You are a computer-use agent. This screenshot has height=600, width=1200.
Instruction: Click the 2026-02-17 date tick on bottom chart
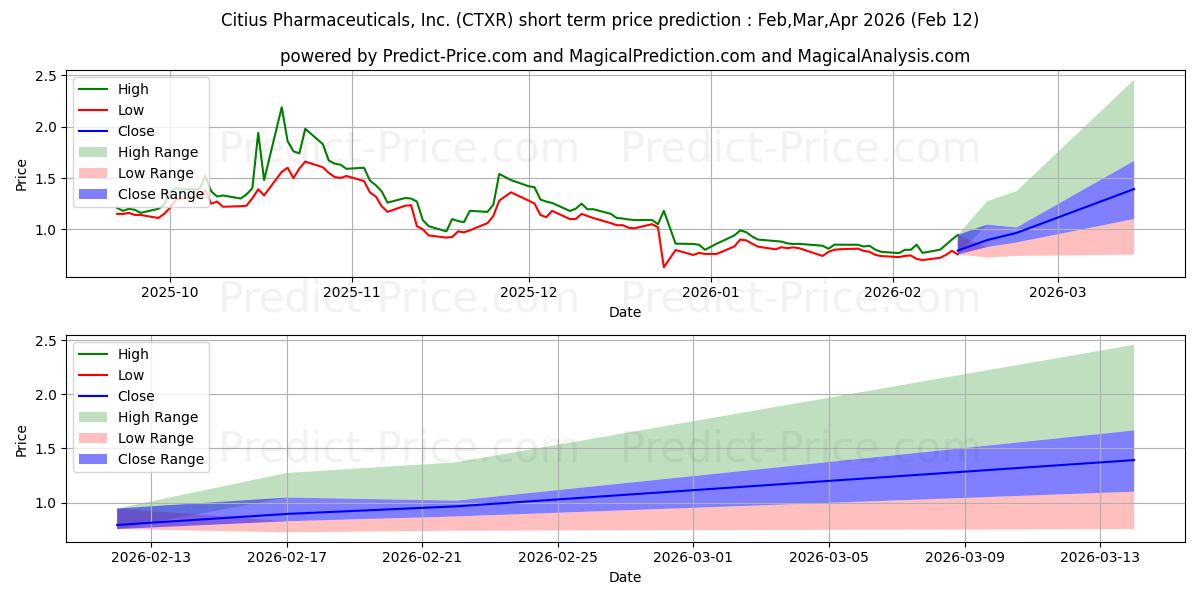(287, 557)
